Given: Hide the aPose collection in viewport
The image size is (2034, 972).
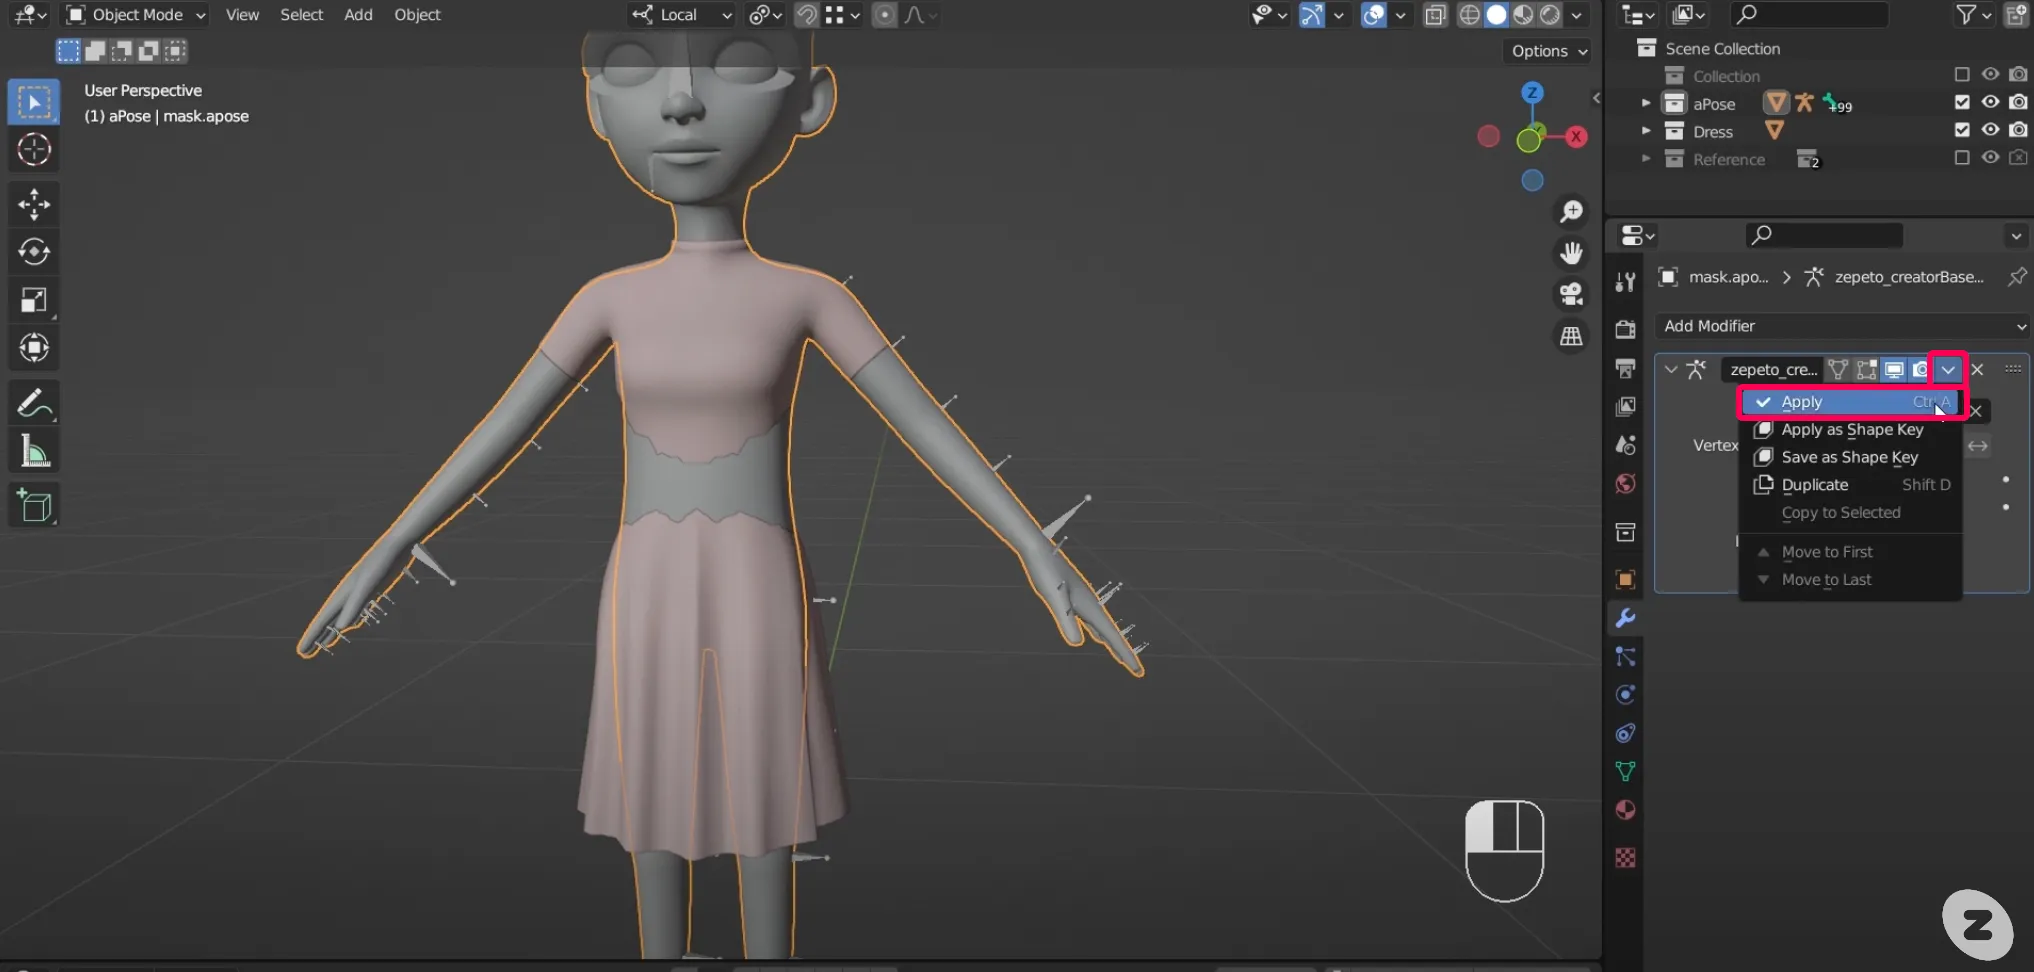Looking at the screenshot, I should point(1991,102).
